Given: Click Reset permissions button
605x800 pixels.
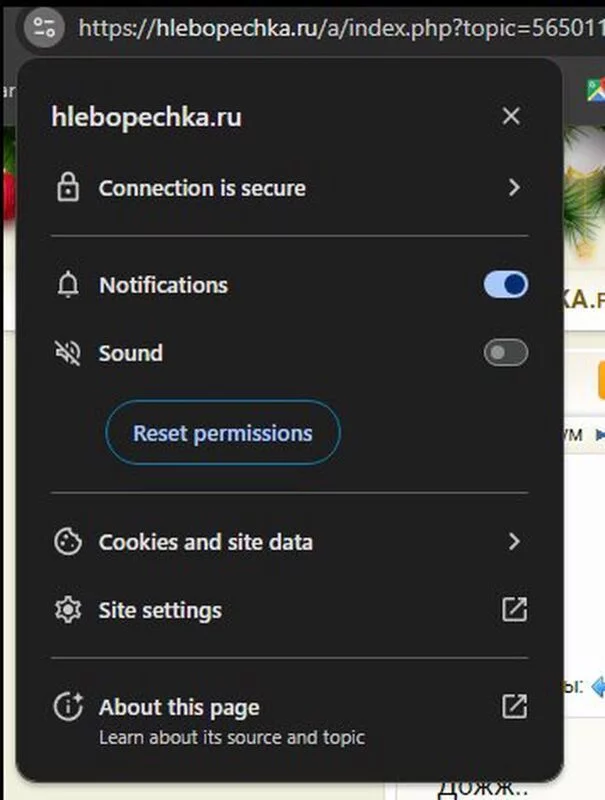Looking at the screenshot, I should (x=223, y=433).
